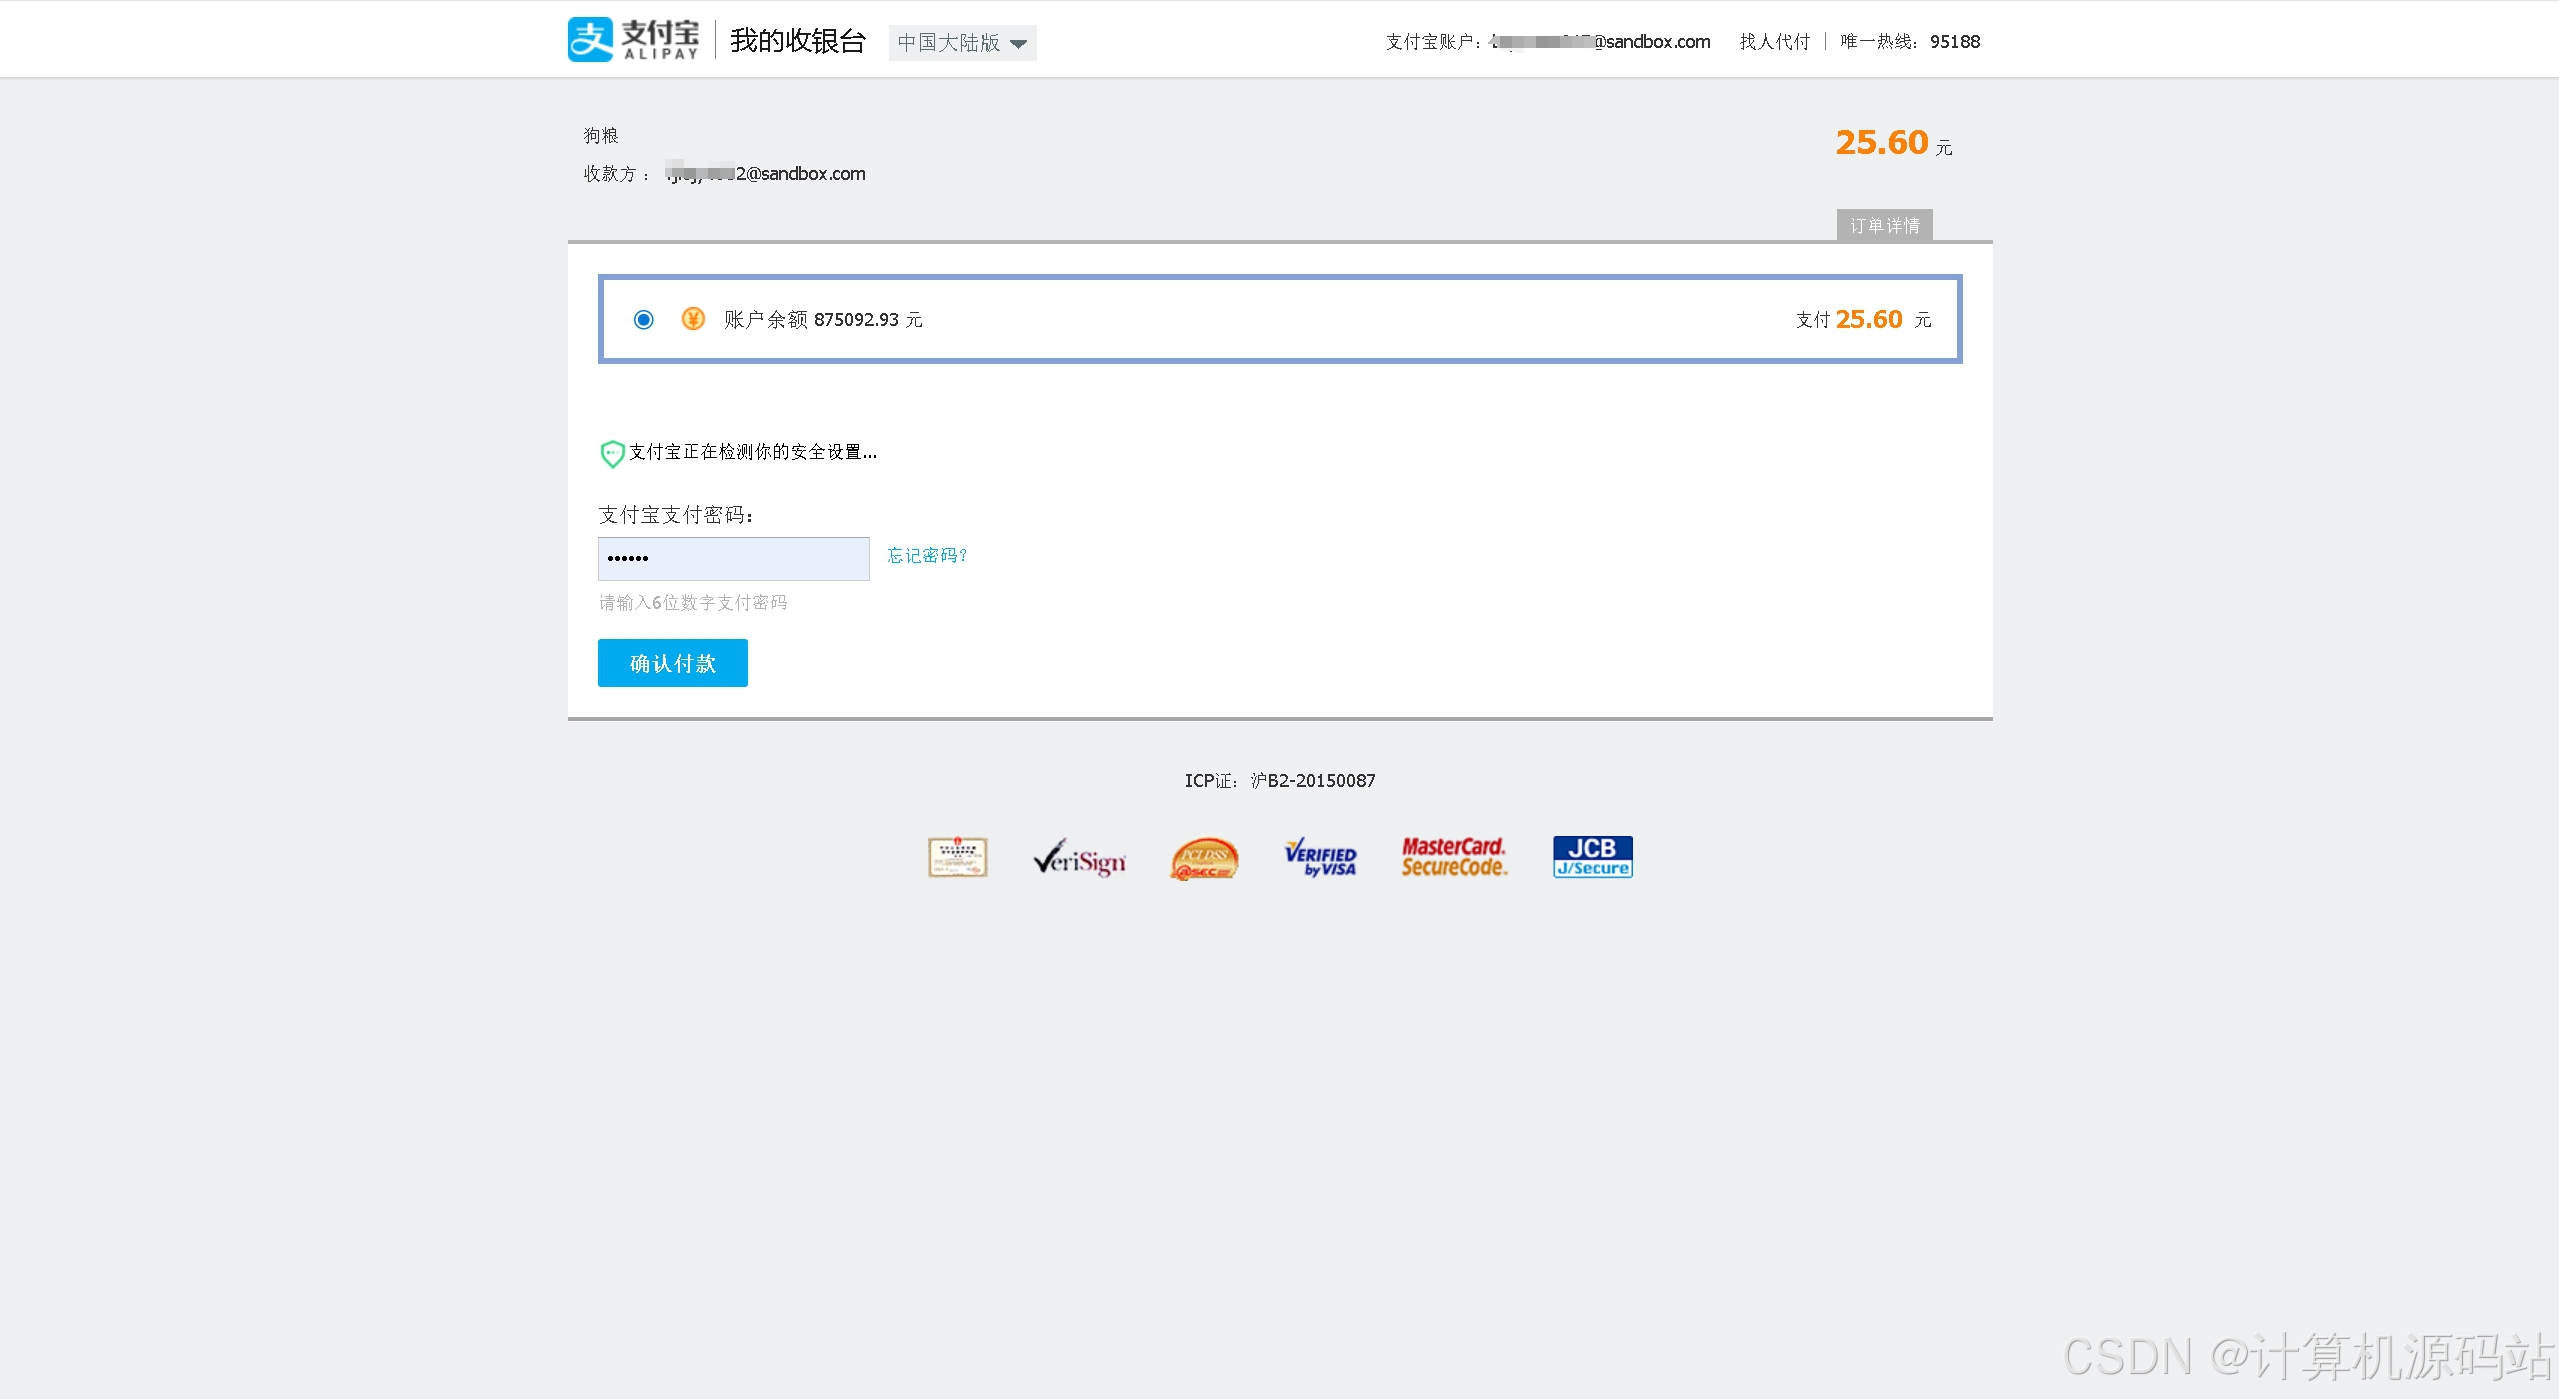Click the 狗粮 order name text
2559x1399 pixels.
(602, 136)
